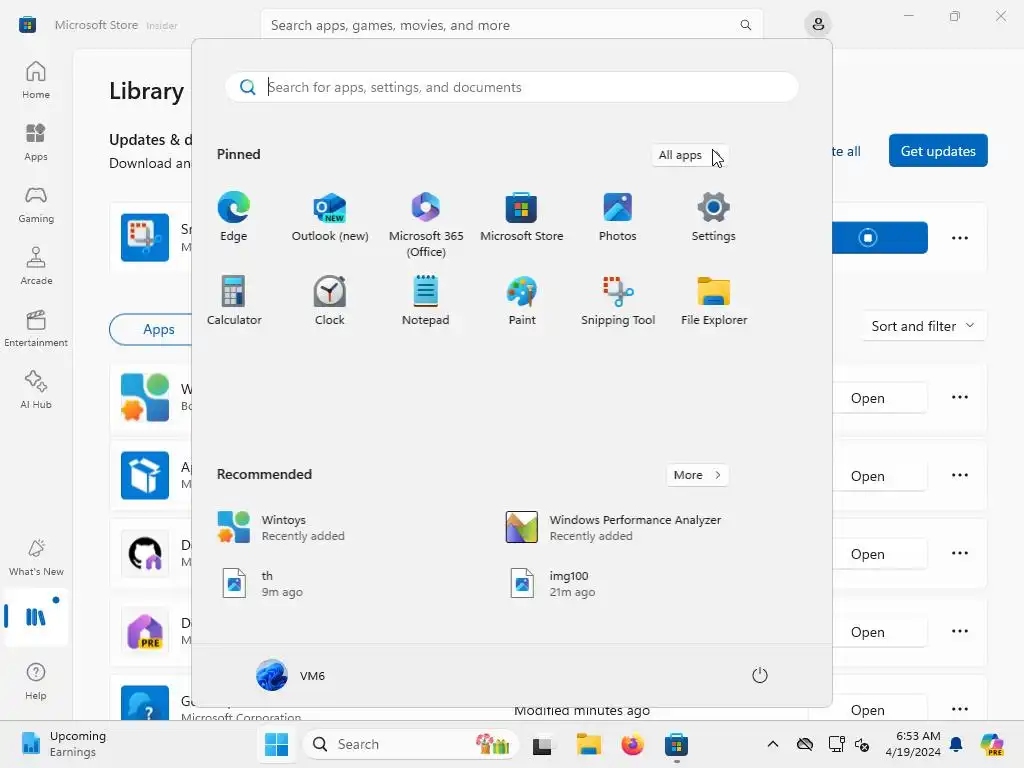
Task: Open more options beside the question-mark head app icon
Action: tap(959, 709)
